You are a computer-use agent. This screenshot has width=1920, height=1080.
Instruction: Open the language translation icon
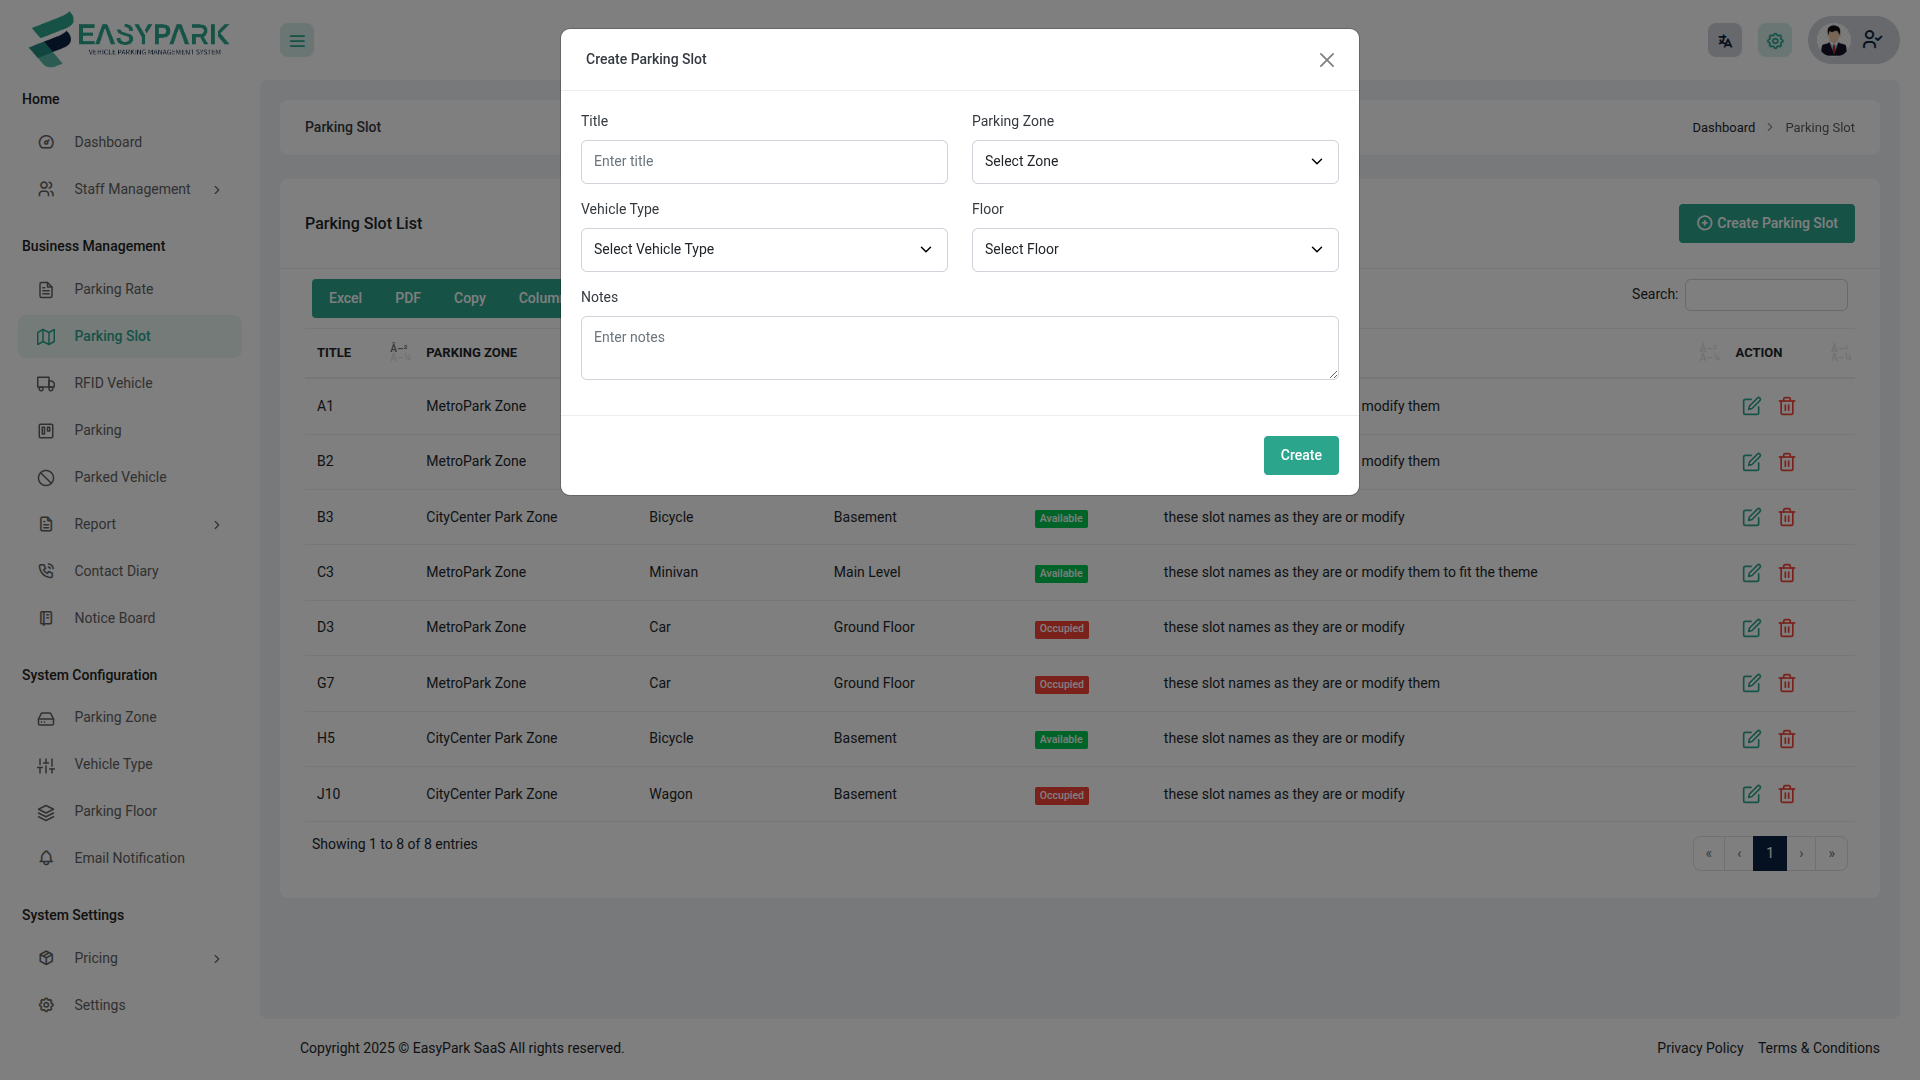point(1724,40)
